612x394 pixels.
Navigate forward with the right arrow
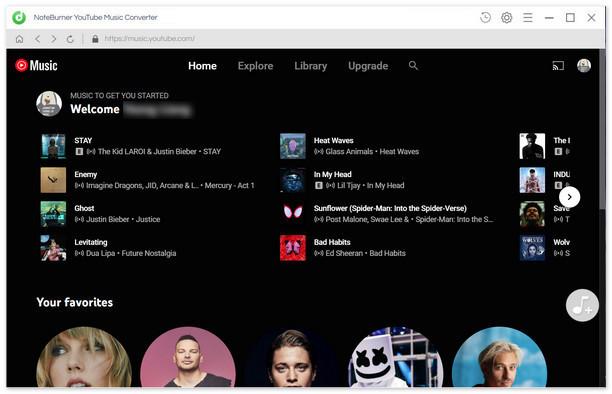tap(53, 39)
